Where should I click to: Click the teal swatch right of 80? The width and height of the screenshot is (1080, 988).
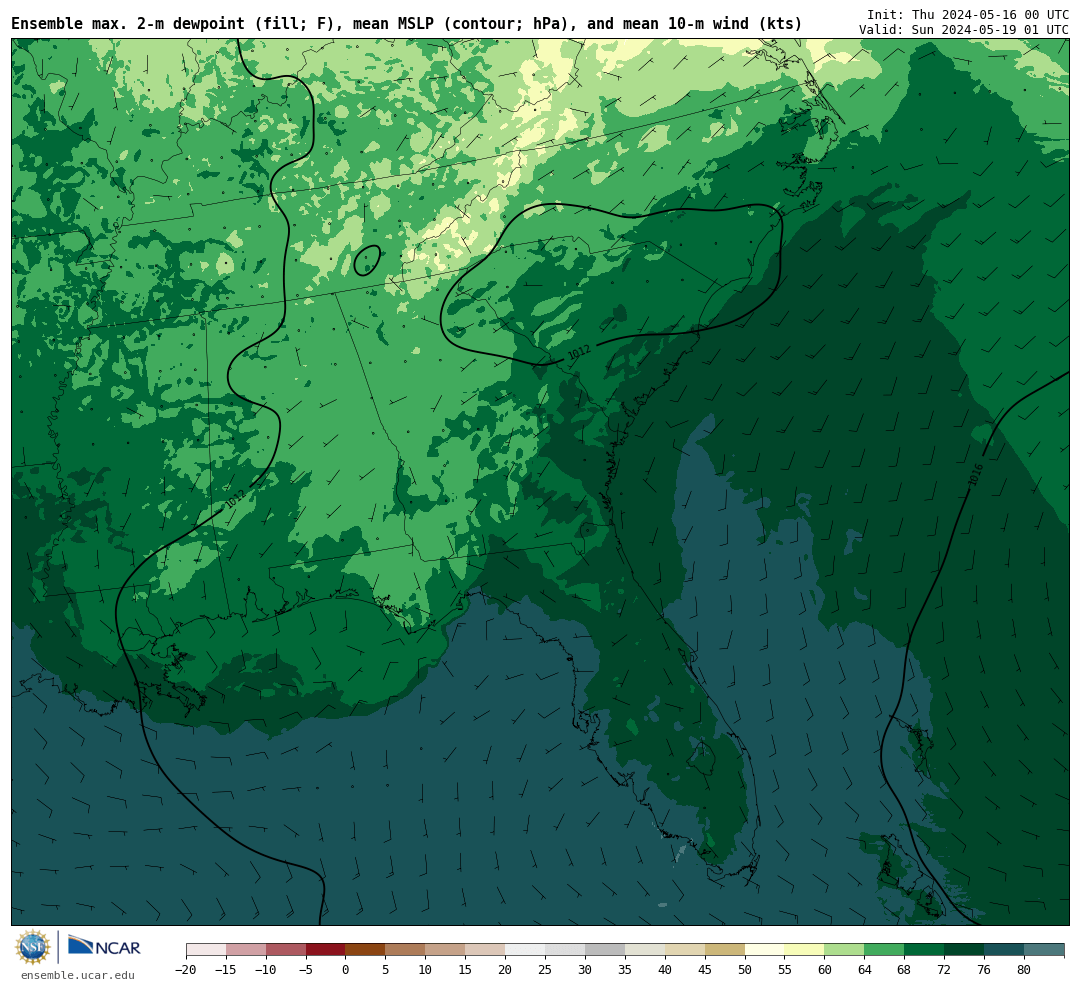click(x=1045, y=949)
